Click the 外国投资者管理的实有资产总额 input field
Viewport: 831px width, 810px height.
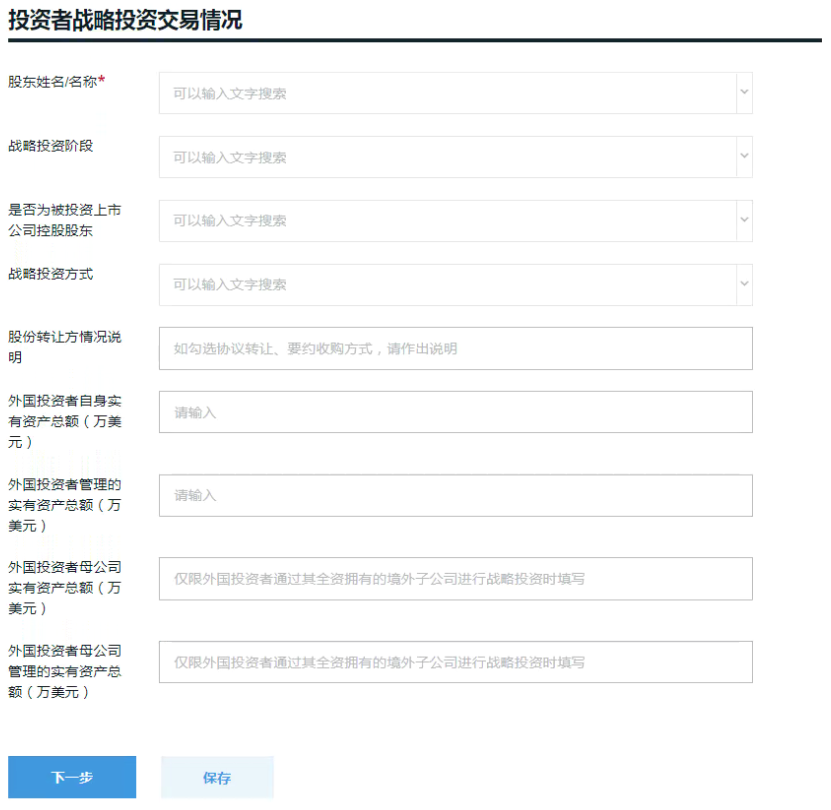pos(456,495)
